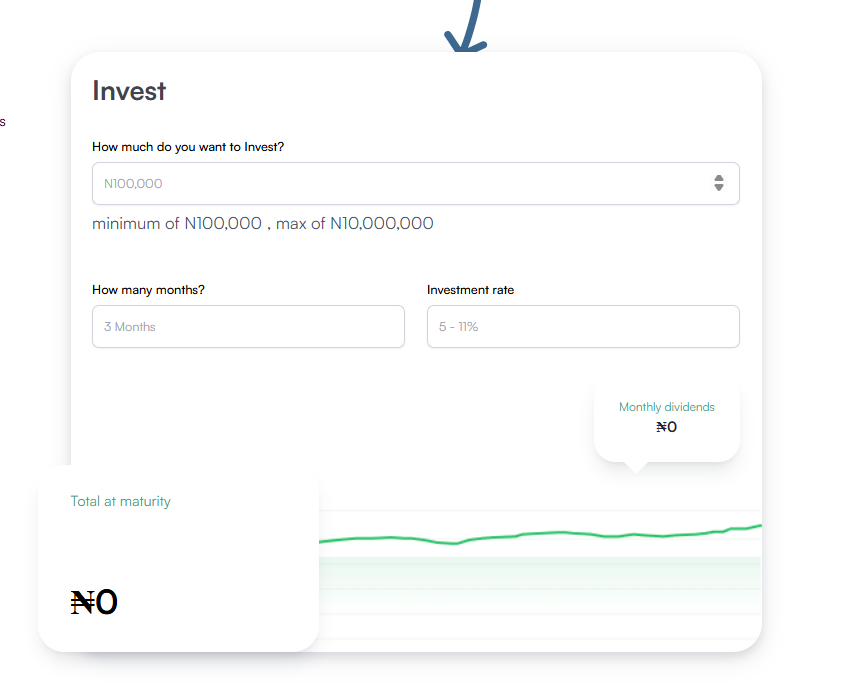865x688 pixels.
Task: Click the ₦0 monthly dividends value
Action: click(x=666, y=427)
